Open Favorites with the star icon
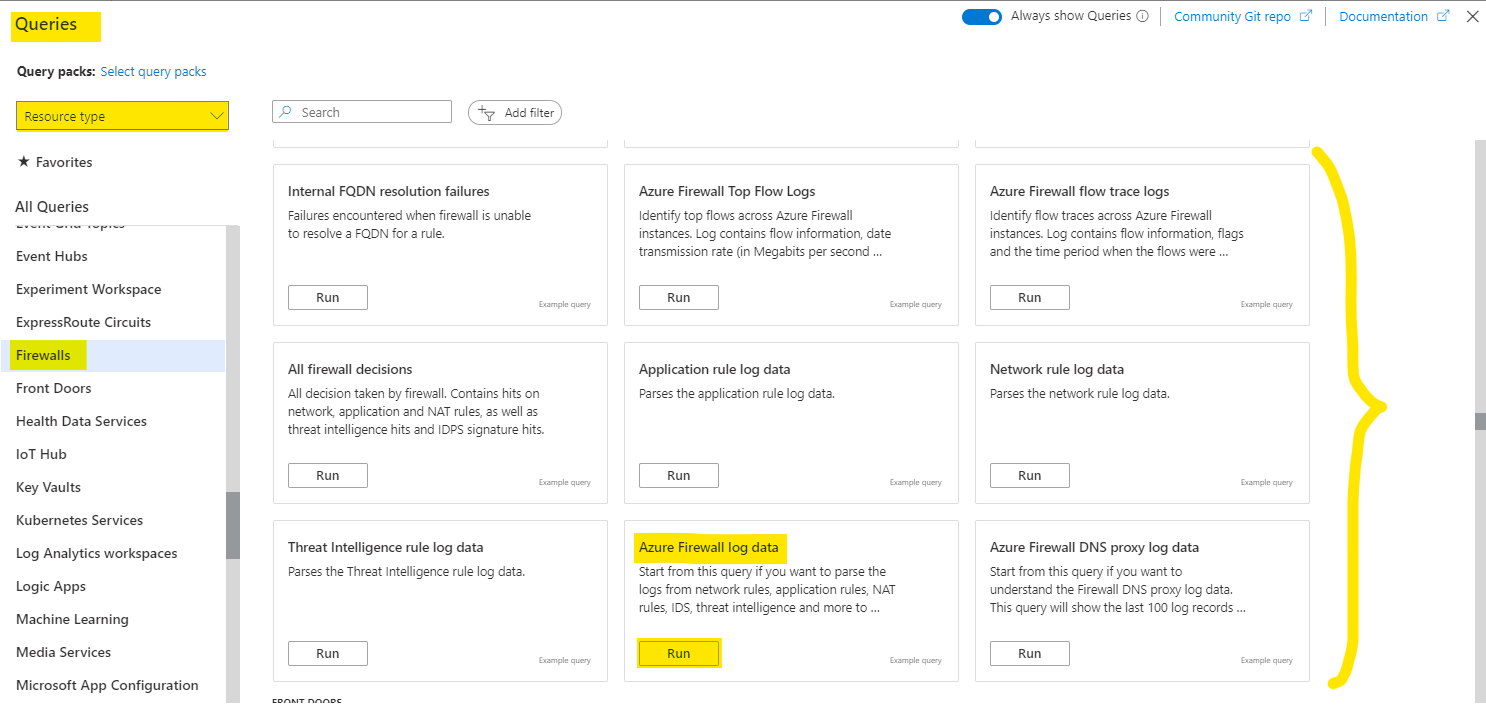The width and height of the screenshot is (1486, 713). pos(55,162)
